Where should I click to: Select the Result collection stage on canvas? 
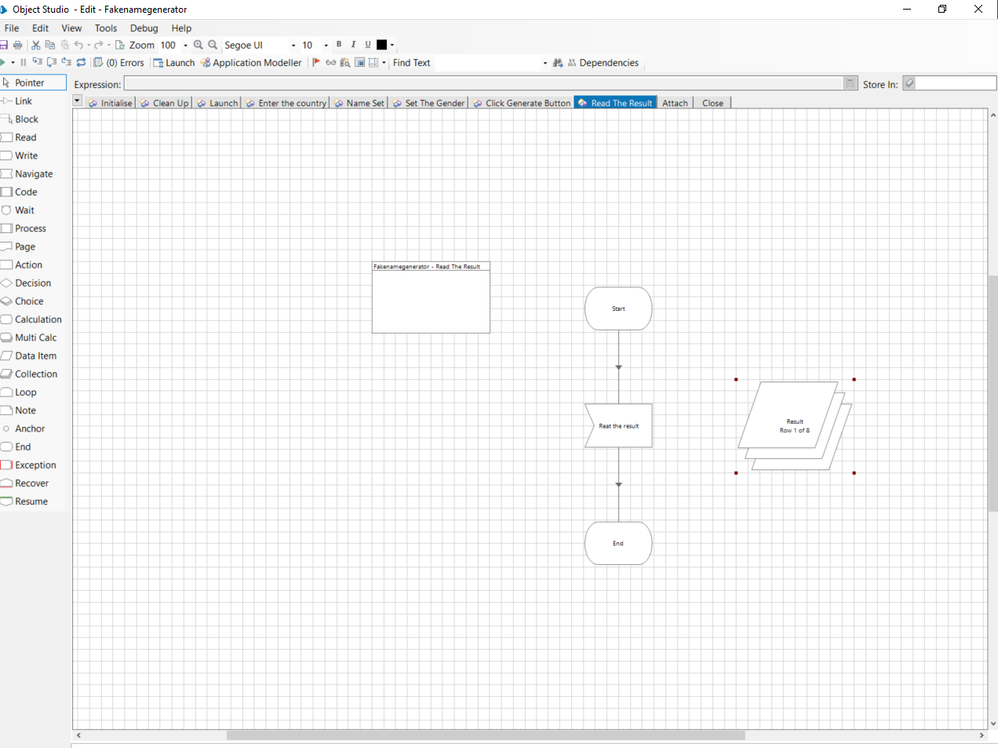(x=794, y=425)
